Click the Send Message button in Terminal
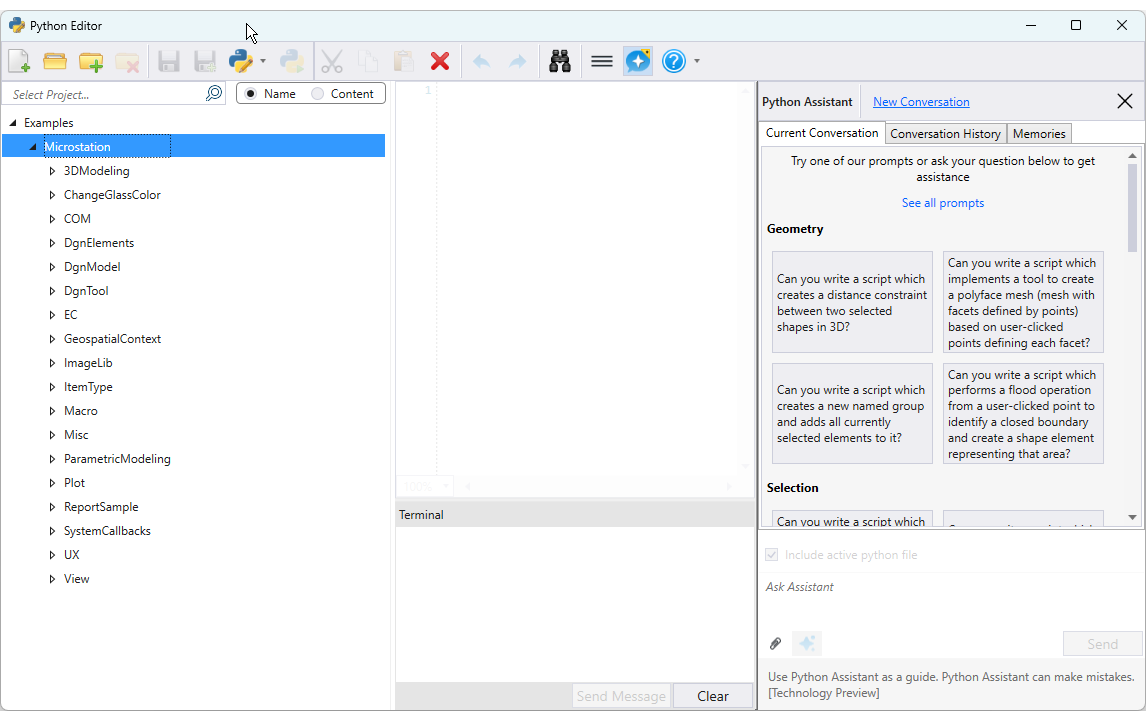 pos(621,696)
